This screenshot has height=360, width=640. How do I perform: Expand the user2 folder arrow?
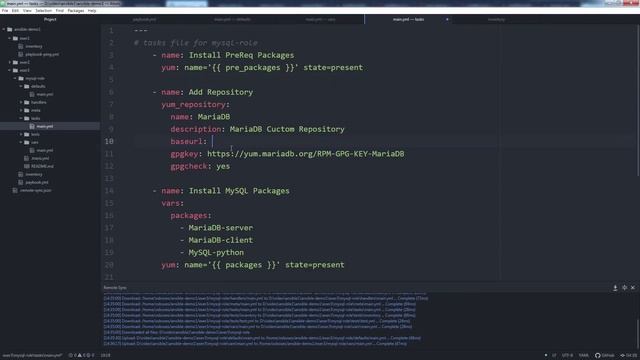tap(10, 62)
